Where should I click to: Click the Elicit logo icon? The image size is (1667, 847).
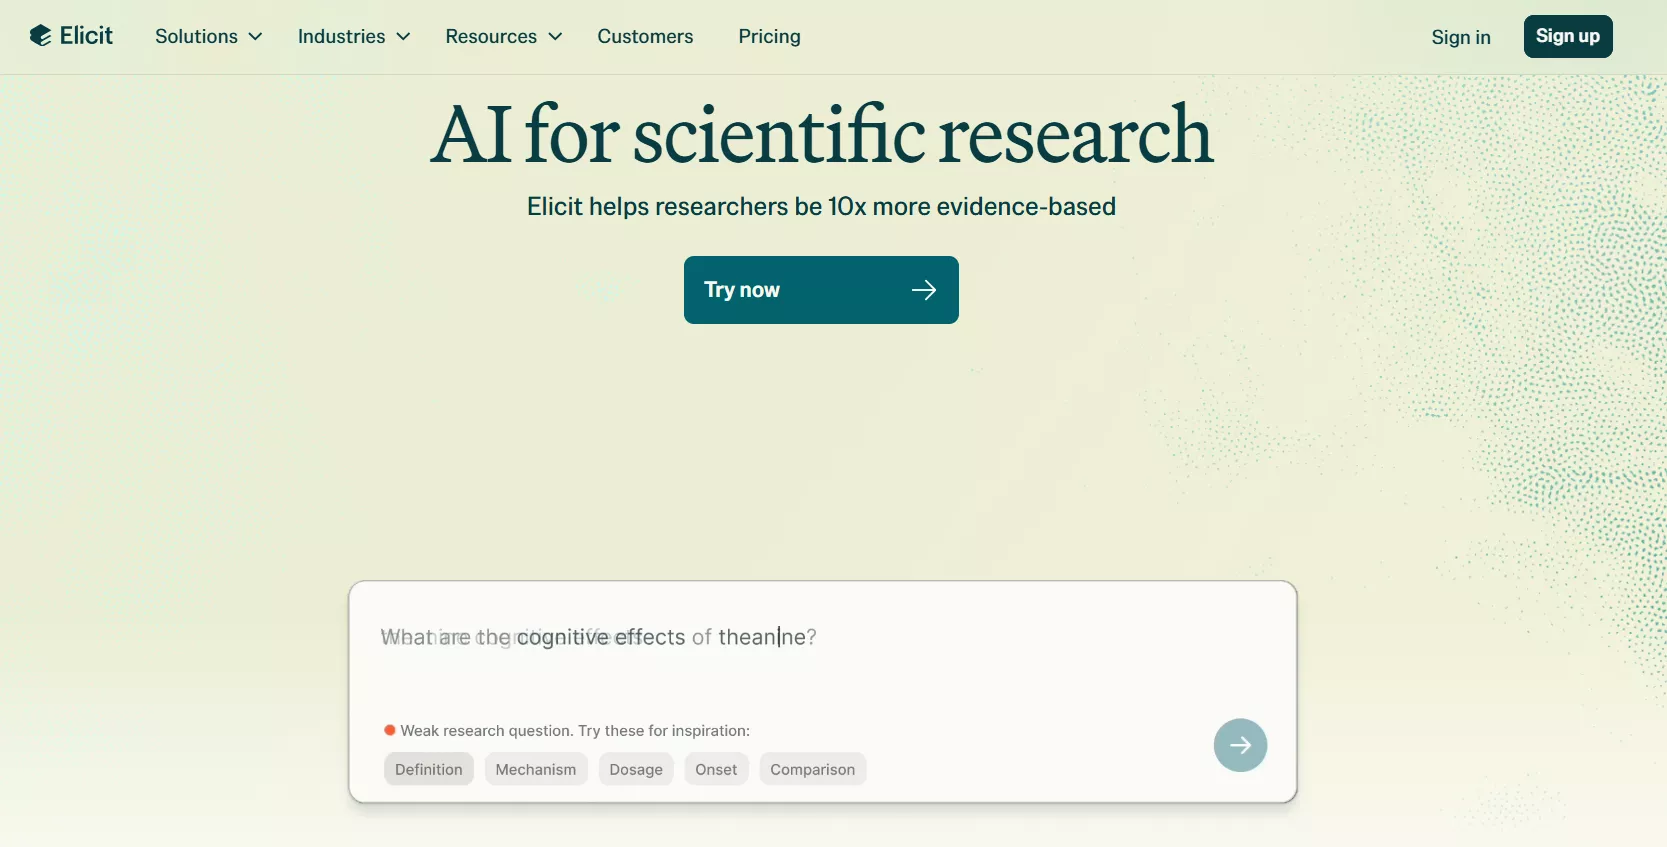pyautogui.click(x=41, y=36)
